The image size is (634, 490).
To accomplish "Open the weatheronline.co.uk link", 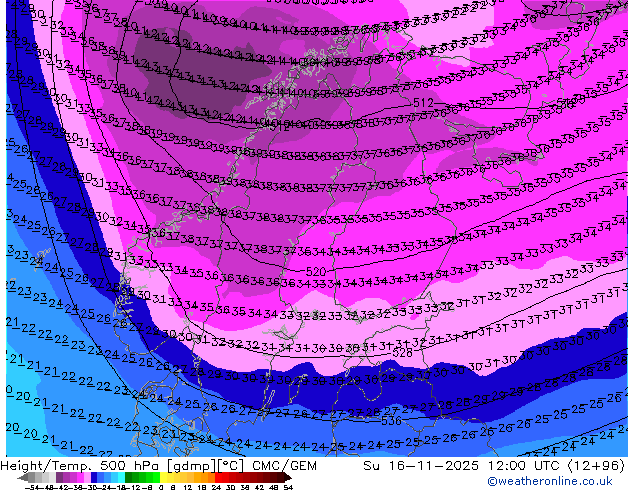I will 550,481.
